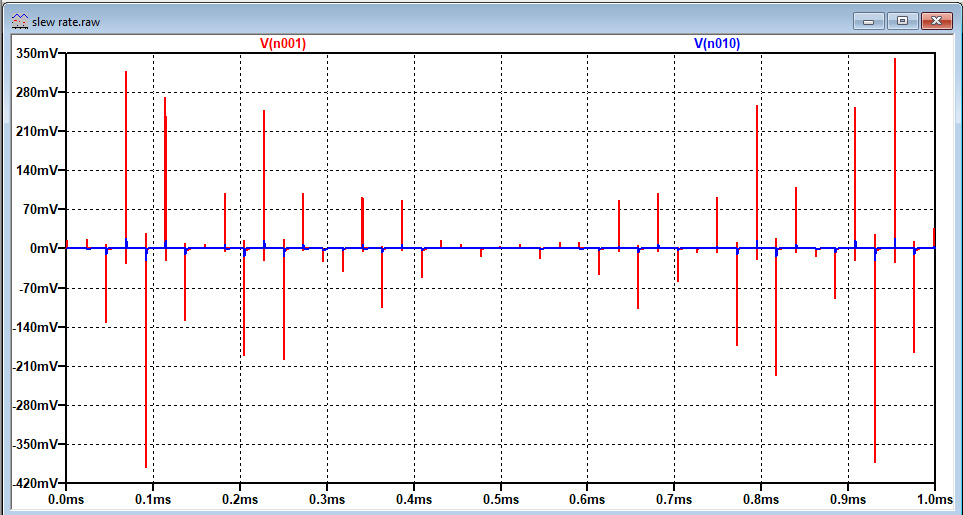Image resolution: width=963 pixels, height=515 pixels.
Task: Click the -210mV vertical axis label
Action: pyautogui.click(x=35, y=366)
